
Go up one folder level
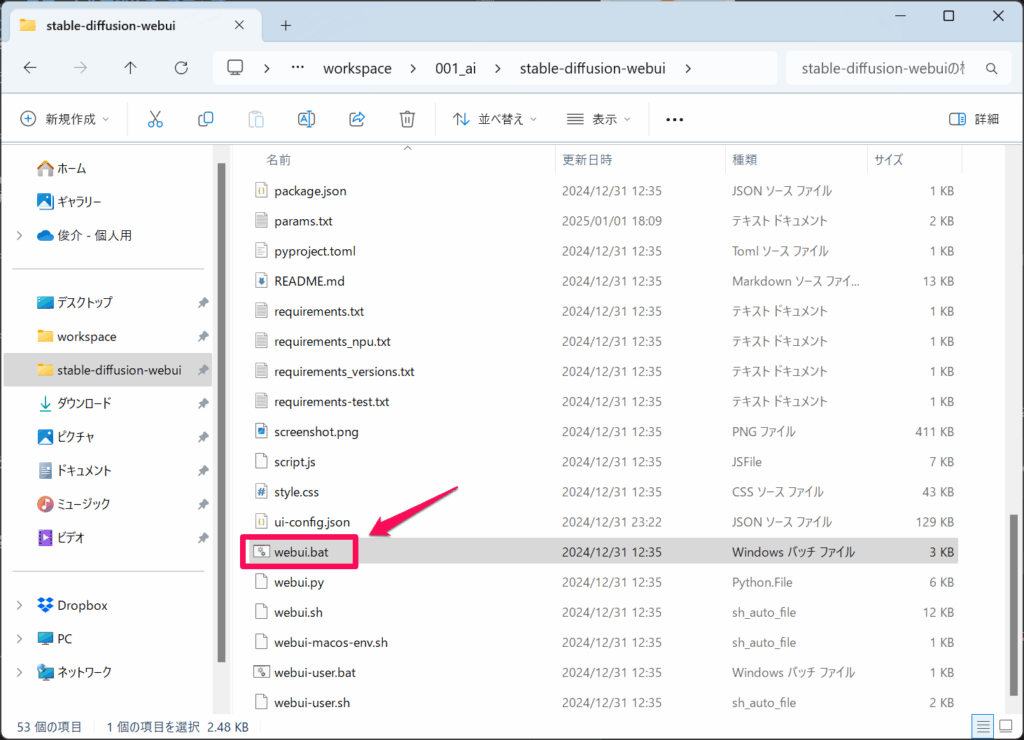coord(131,68)
